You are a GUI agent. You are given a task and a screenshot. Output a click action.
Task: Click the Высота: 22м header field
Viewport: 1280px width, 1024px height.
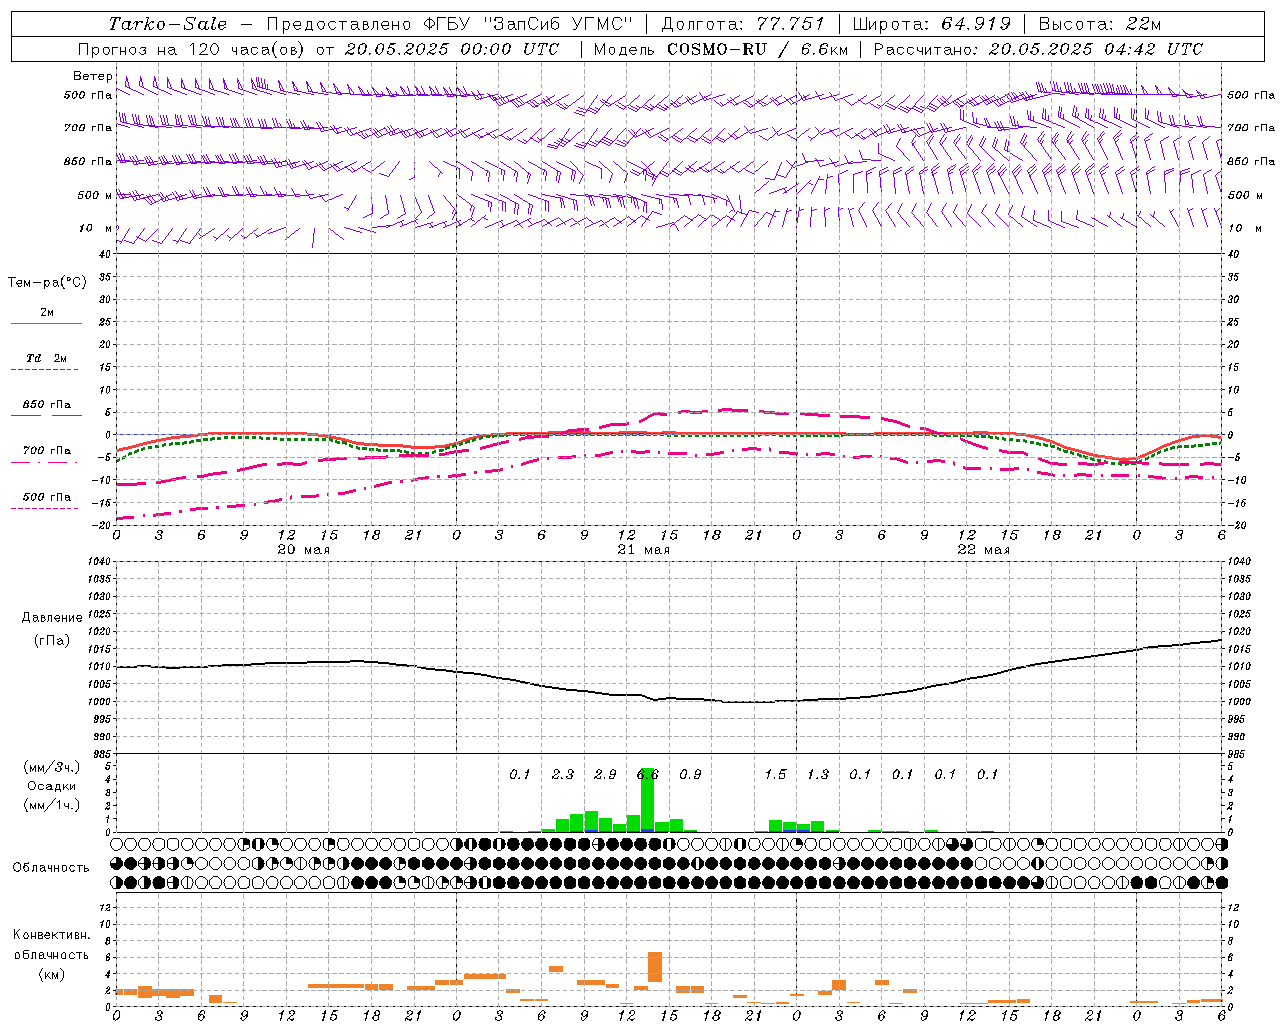click(1100, 24)
